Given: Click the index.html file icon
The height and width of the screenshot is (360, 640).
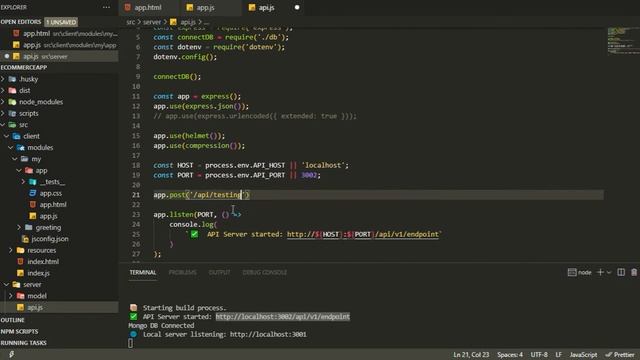Looking at the screenshot, I should click(20, 262).
